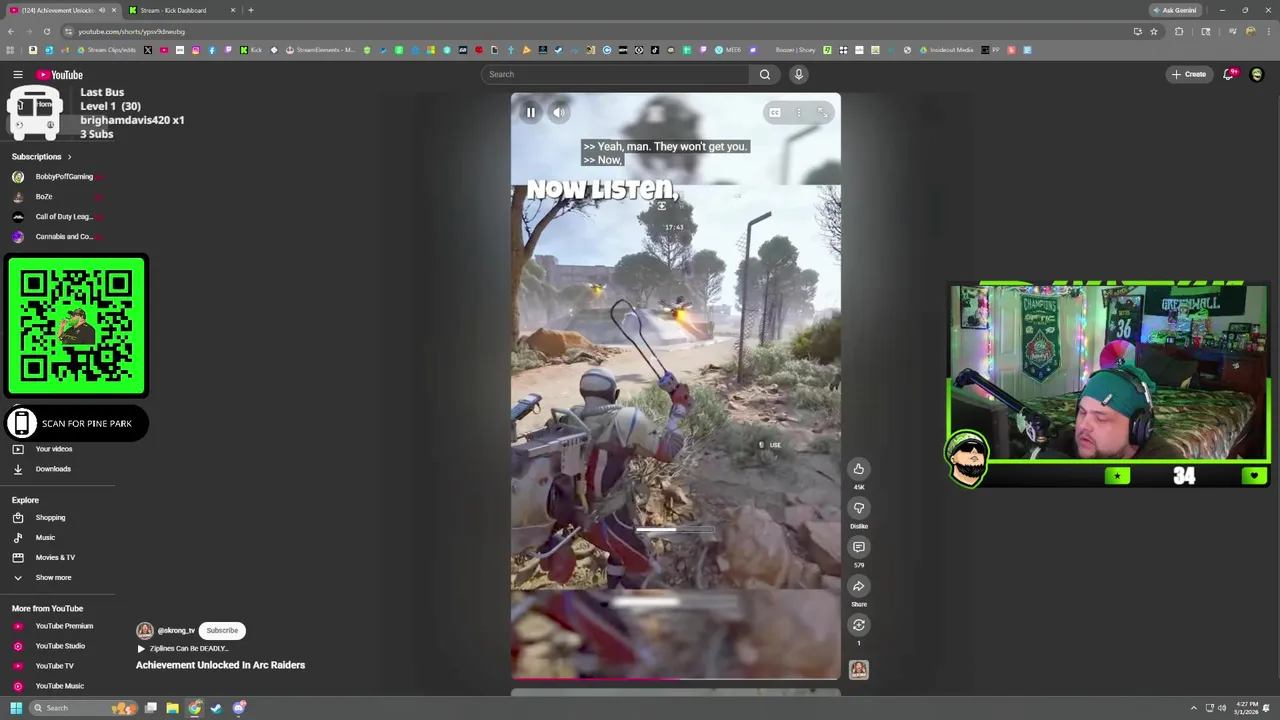The image size is (1280, 720).
Task: Subscribe to @skrong_tv channel
Action: [x=222, y=631]
